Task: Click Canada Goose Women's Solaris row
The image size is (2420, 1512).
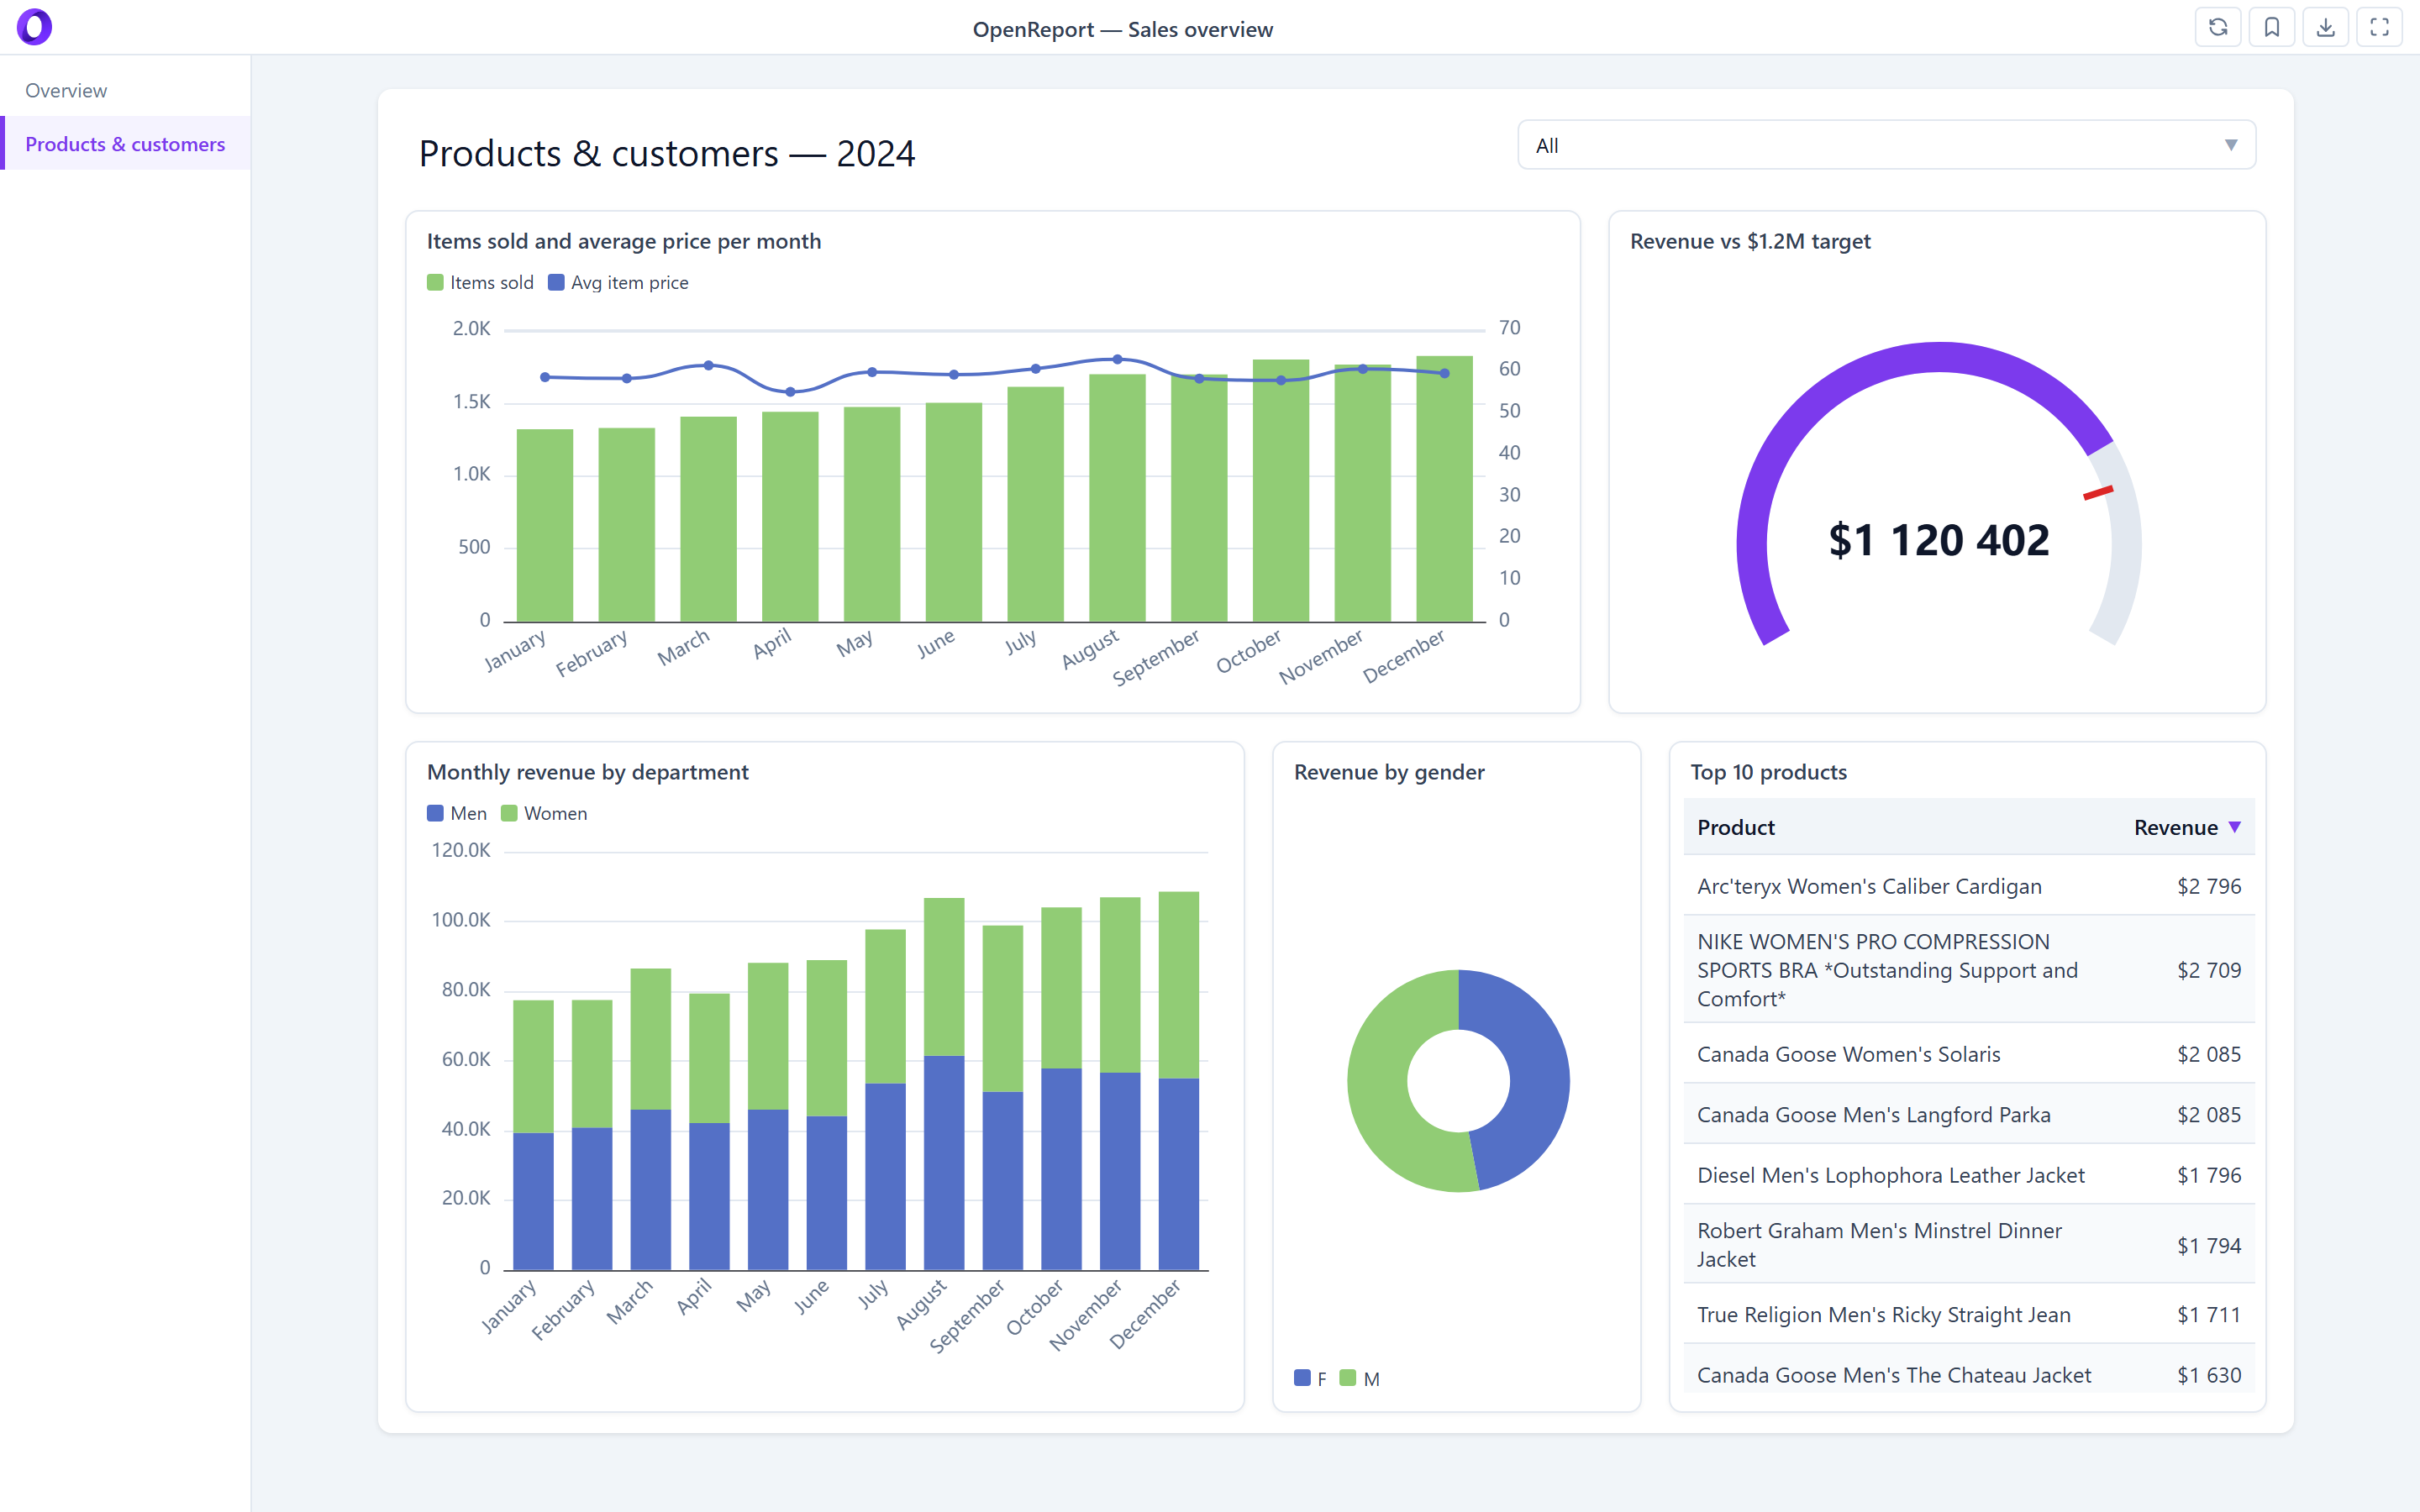Action: point(1969,1054)
